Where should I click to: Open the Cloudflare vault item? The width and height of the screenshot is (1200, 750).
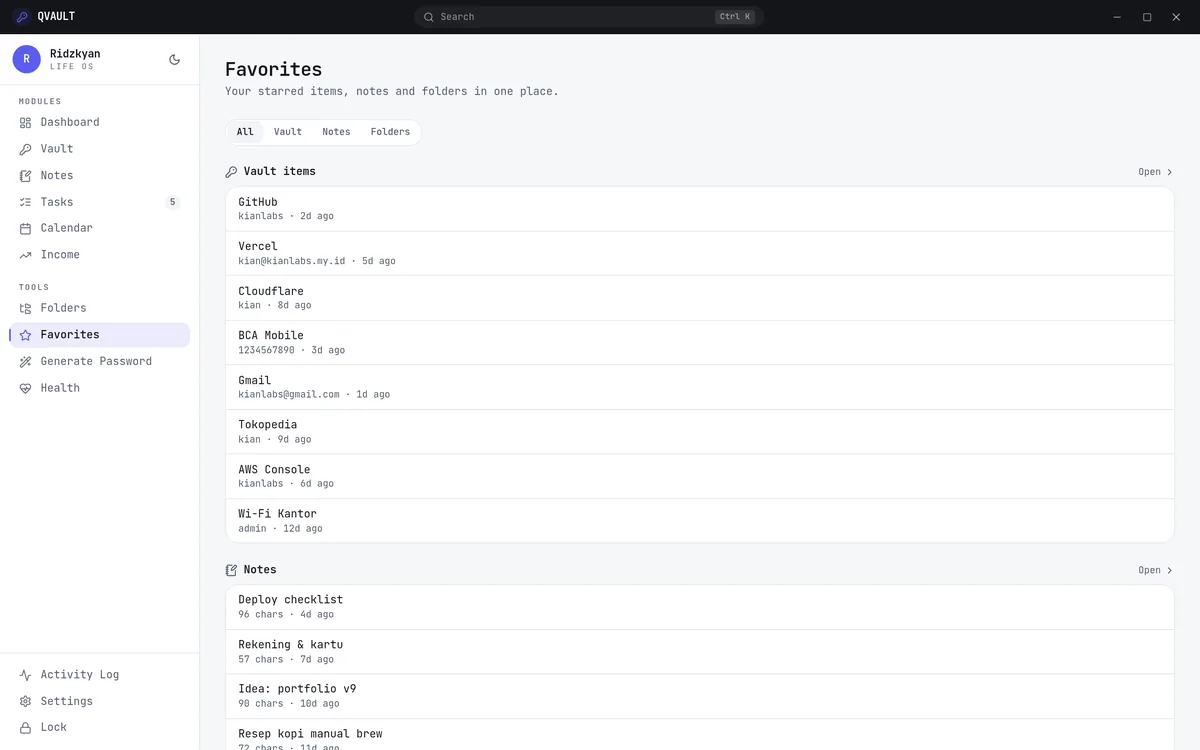[700, 298]
